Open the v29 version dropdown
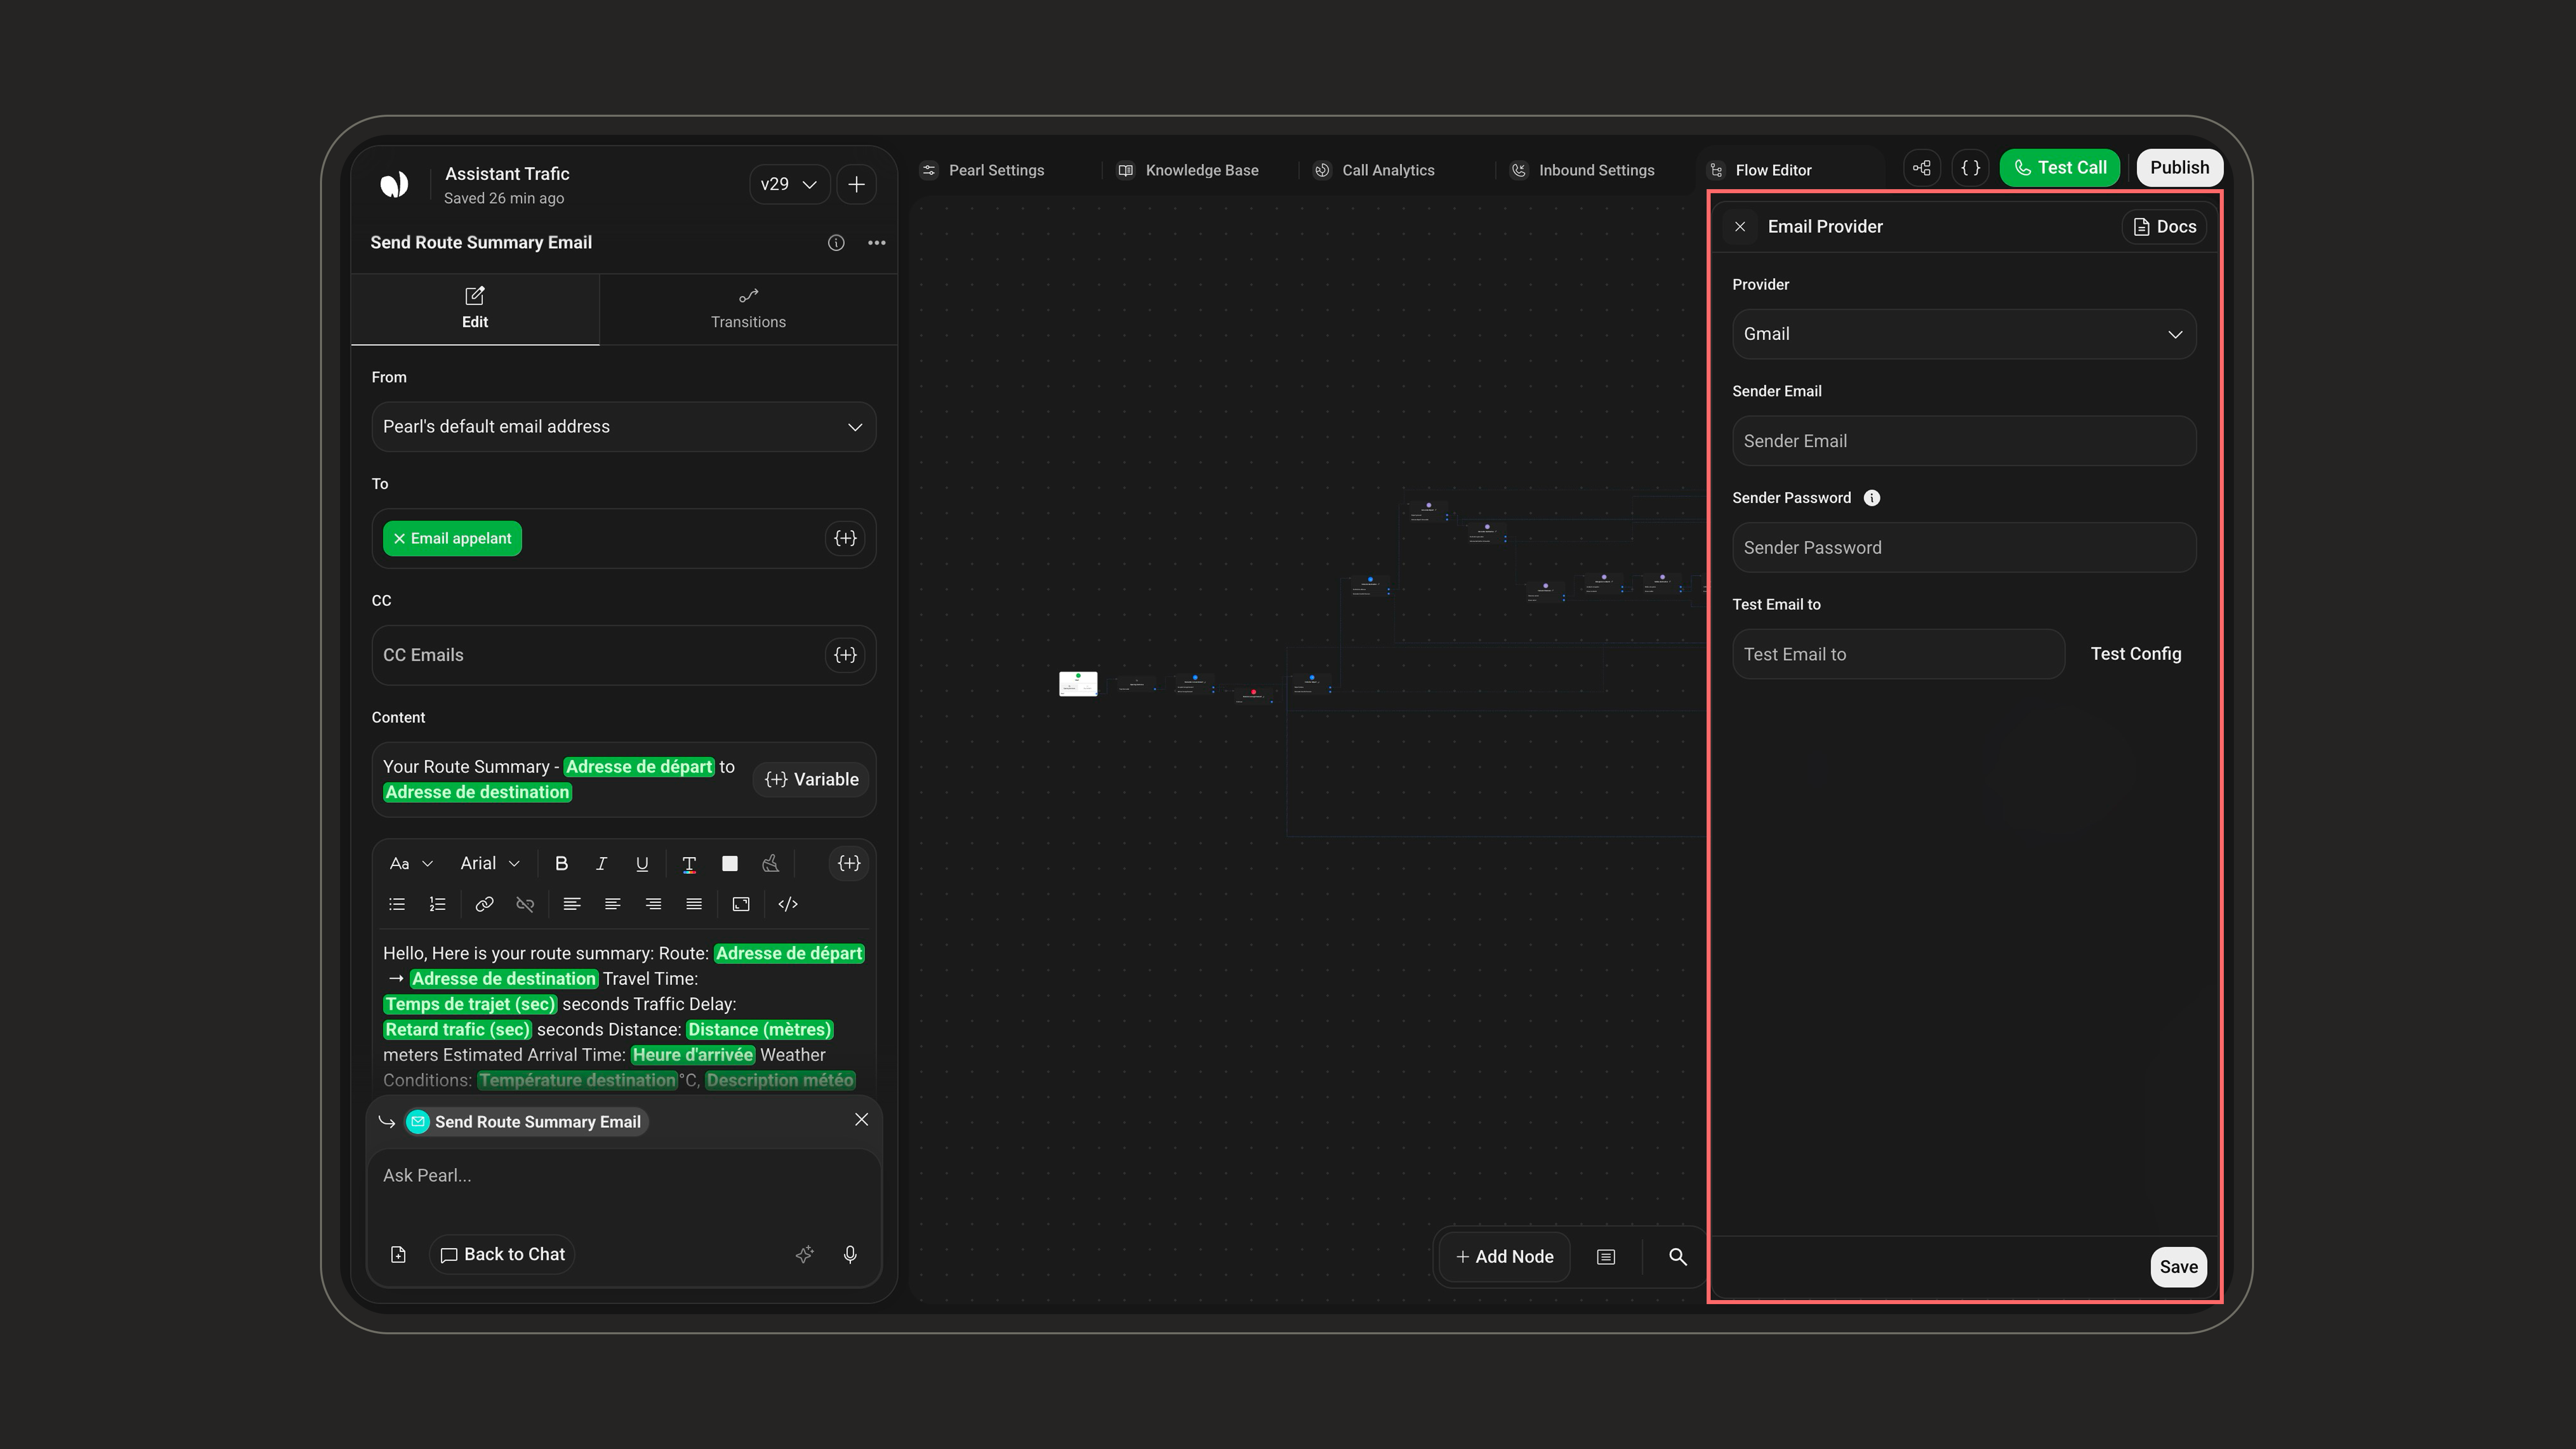This screenshot has height=1449, width=2576. 789,184
